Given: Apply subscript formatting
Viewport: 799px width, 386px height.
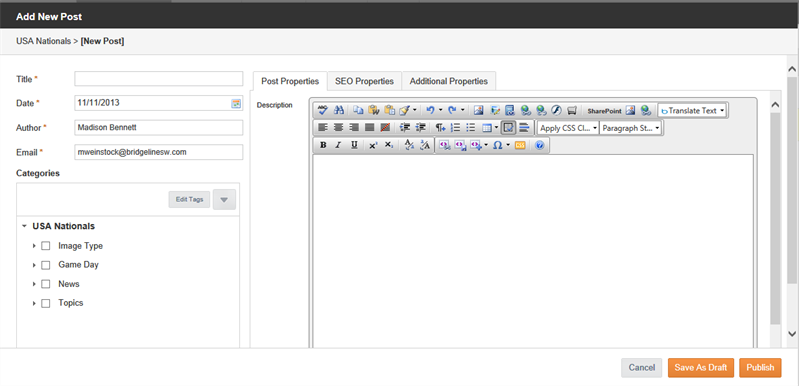Looking at the screenshot, I should coord(389,145).
